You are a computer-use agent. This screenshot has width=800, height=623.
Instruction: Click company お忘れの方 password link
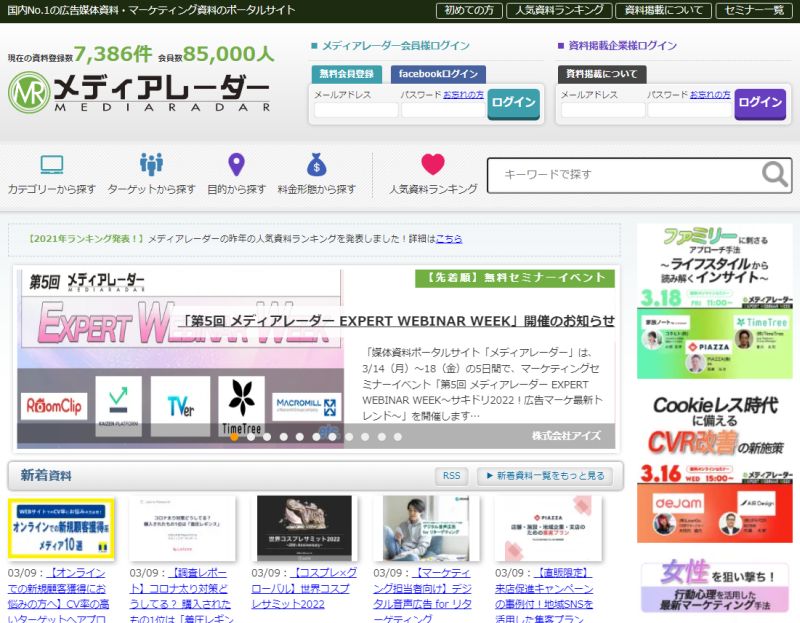pos(710,95)
